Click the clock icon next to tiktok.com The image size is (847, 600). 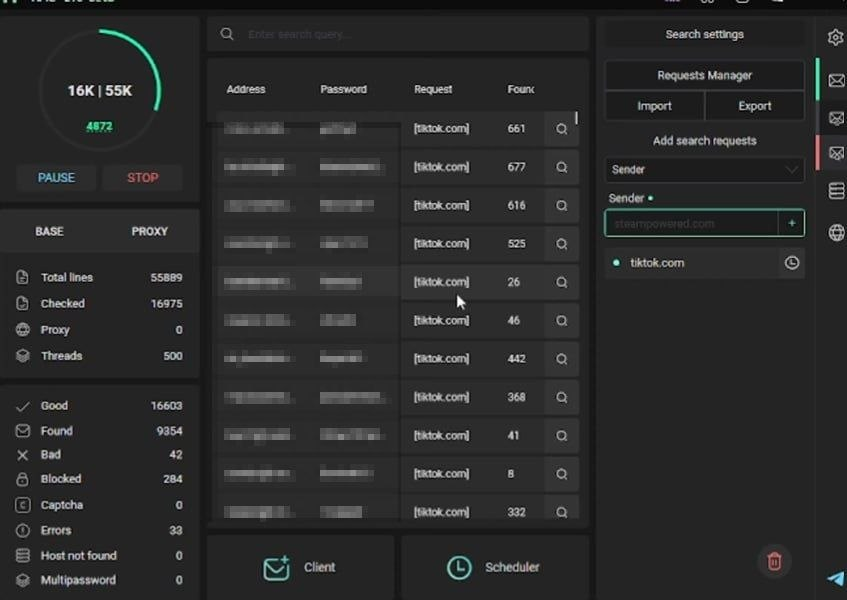coord(791,263)
